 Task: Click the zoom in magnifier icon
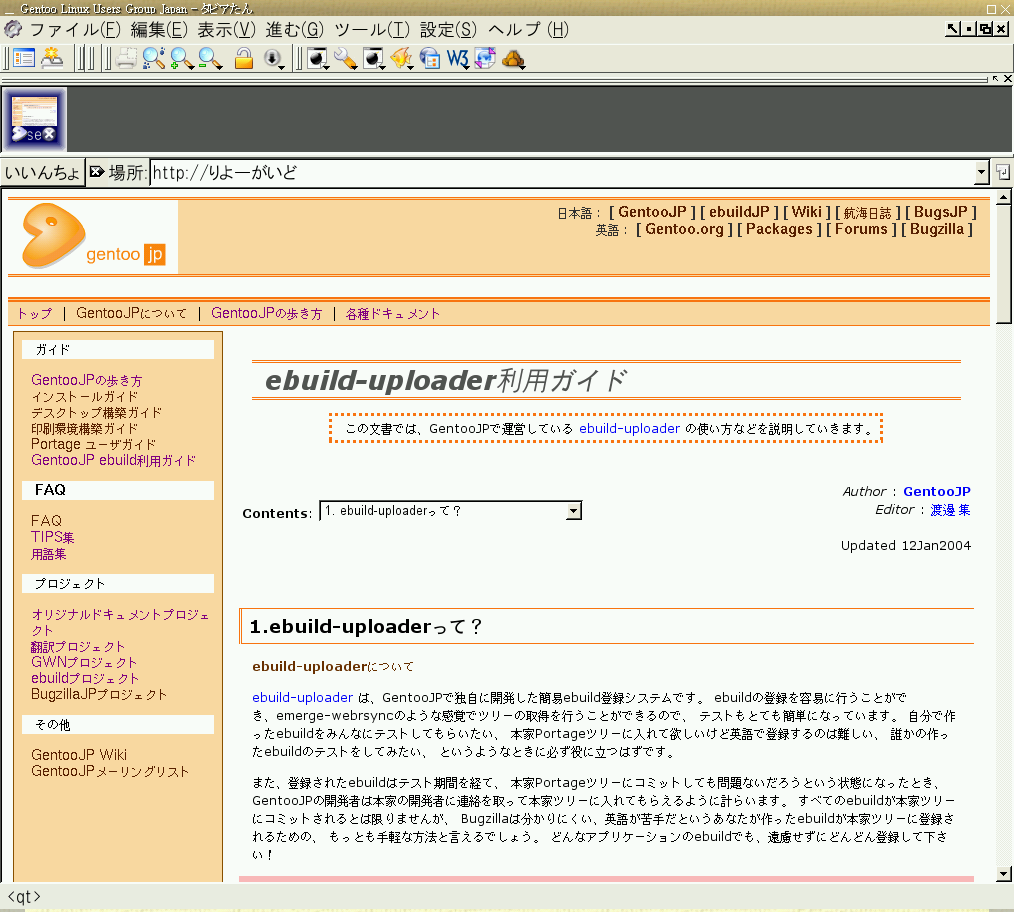tap(182, 58)
